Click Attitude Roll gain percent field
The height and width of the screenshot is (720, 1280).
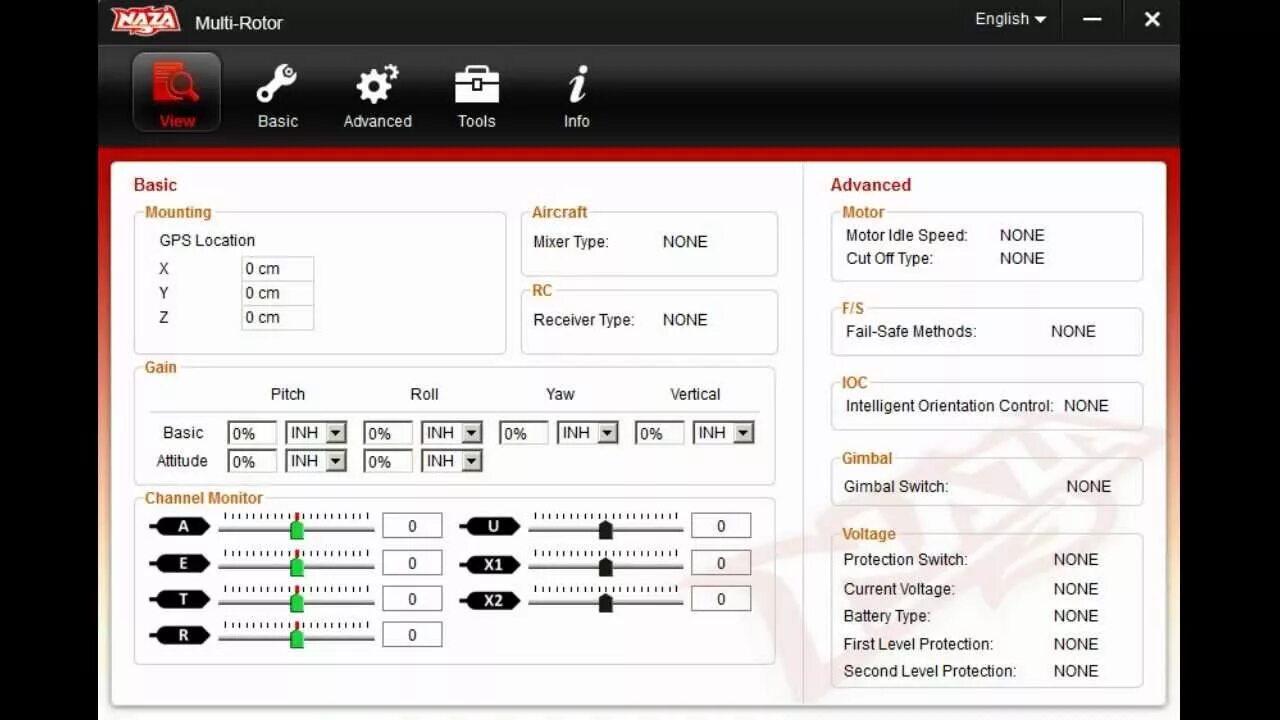tap(388, 461)
